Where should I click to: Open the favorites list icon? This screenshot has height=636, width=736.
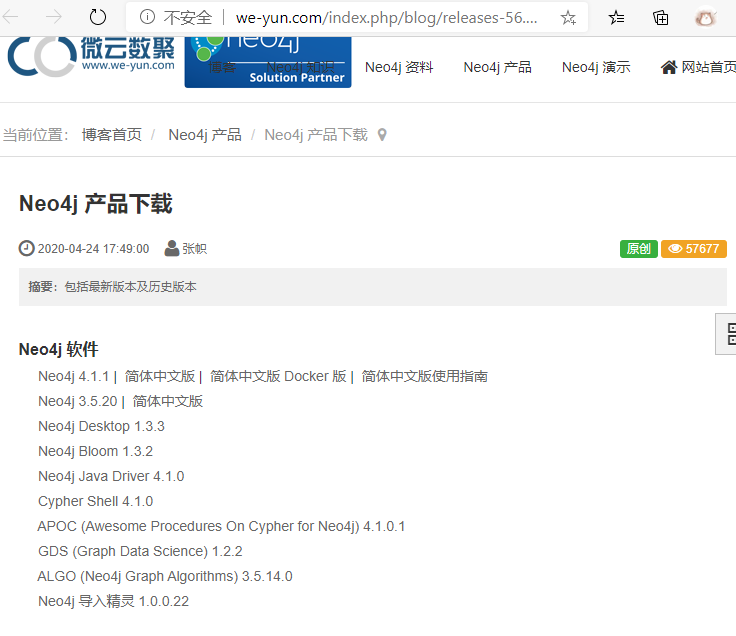pyautogui.click(x=616, y=18)
